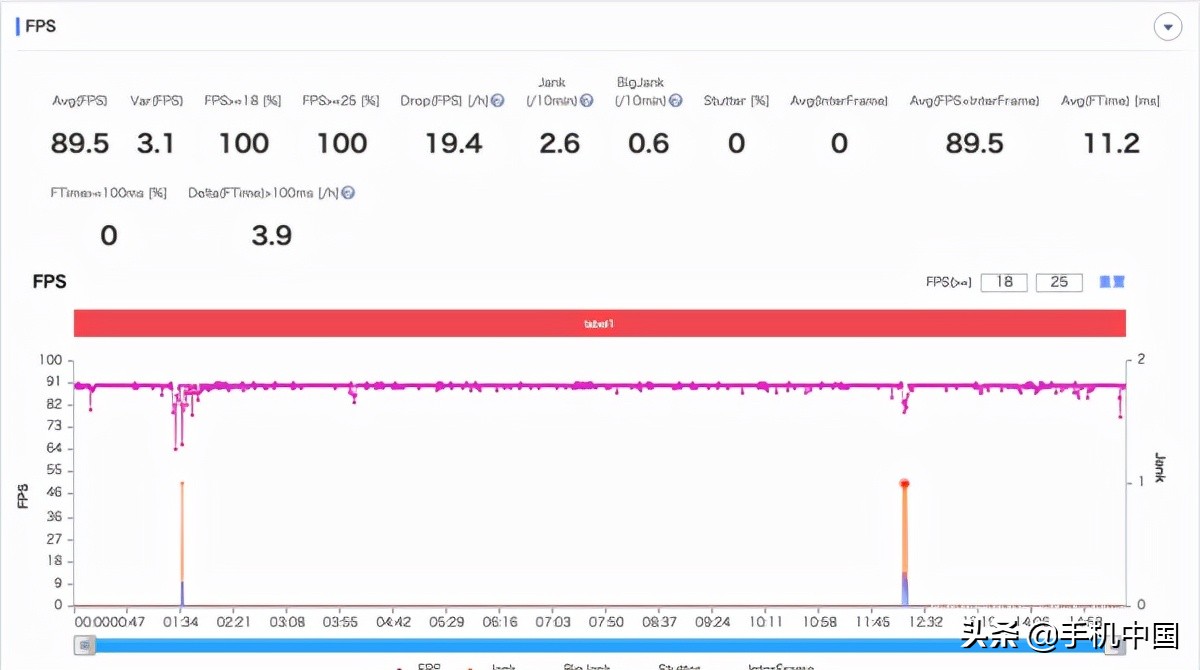This screenshot has height=670, width=1200.
Task: Click the FPS>=25 [%] value 100
Action: [342, 143]
